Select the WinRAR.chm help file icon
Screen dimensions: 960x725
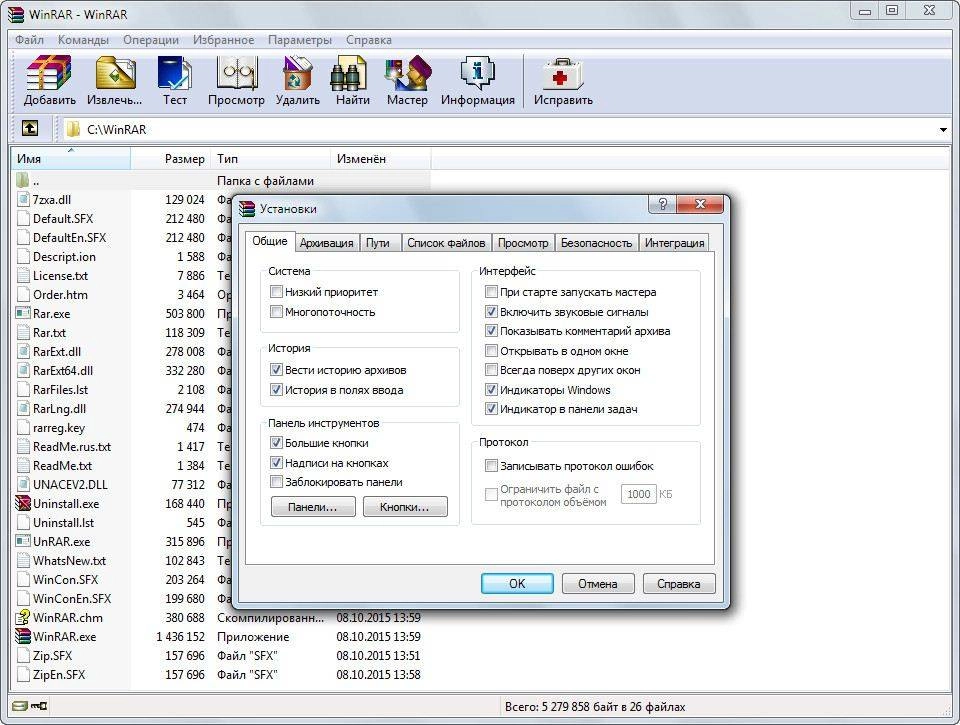pos(23,617)
